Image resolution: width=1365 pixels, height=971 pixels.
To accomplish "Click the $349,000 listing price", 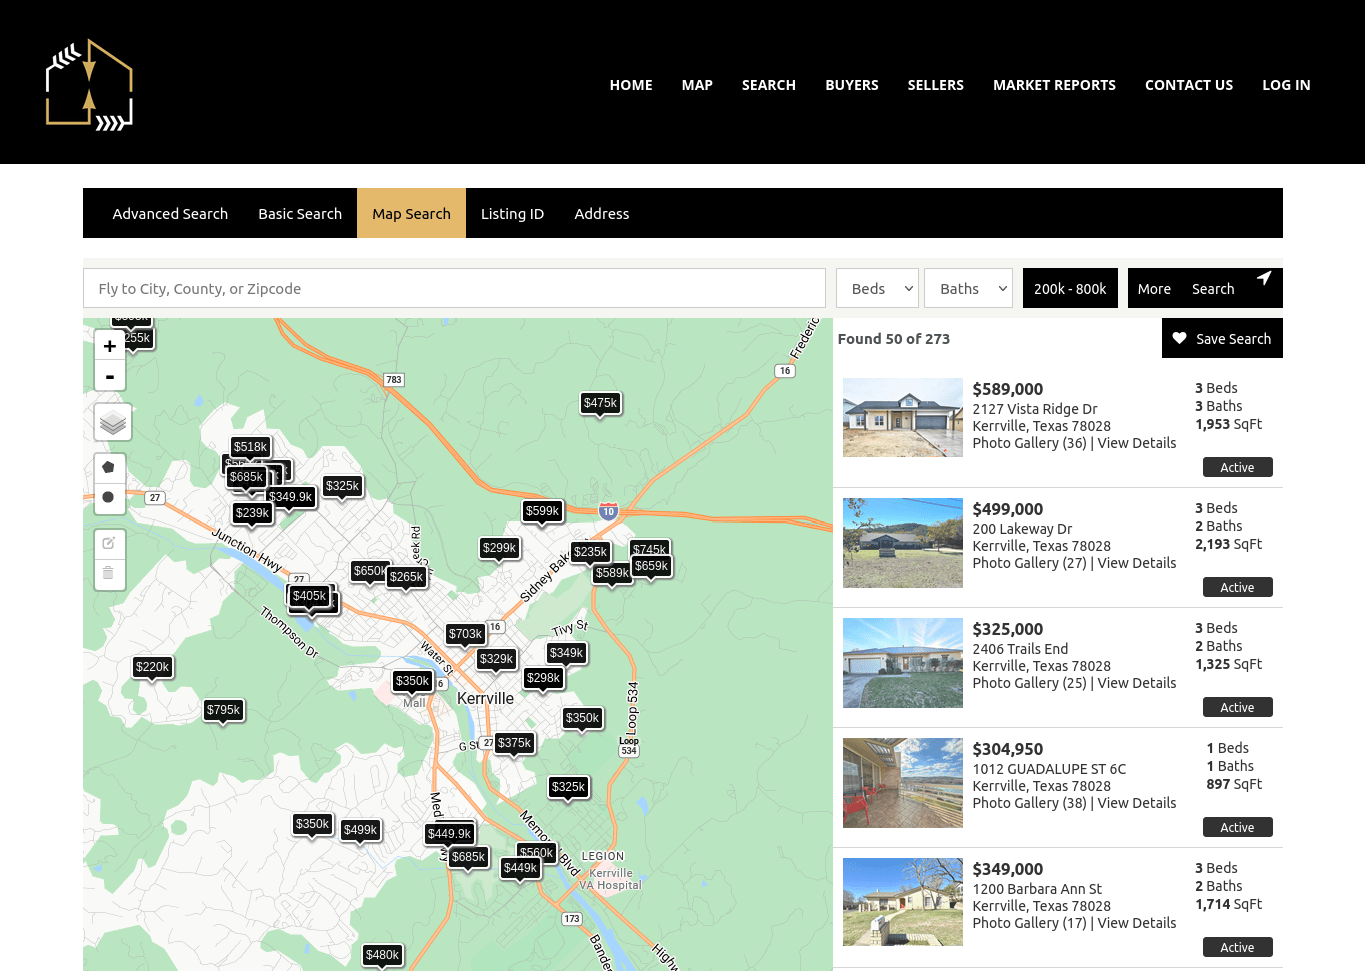I will point(1008,869).
